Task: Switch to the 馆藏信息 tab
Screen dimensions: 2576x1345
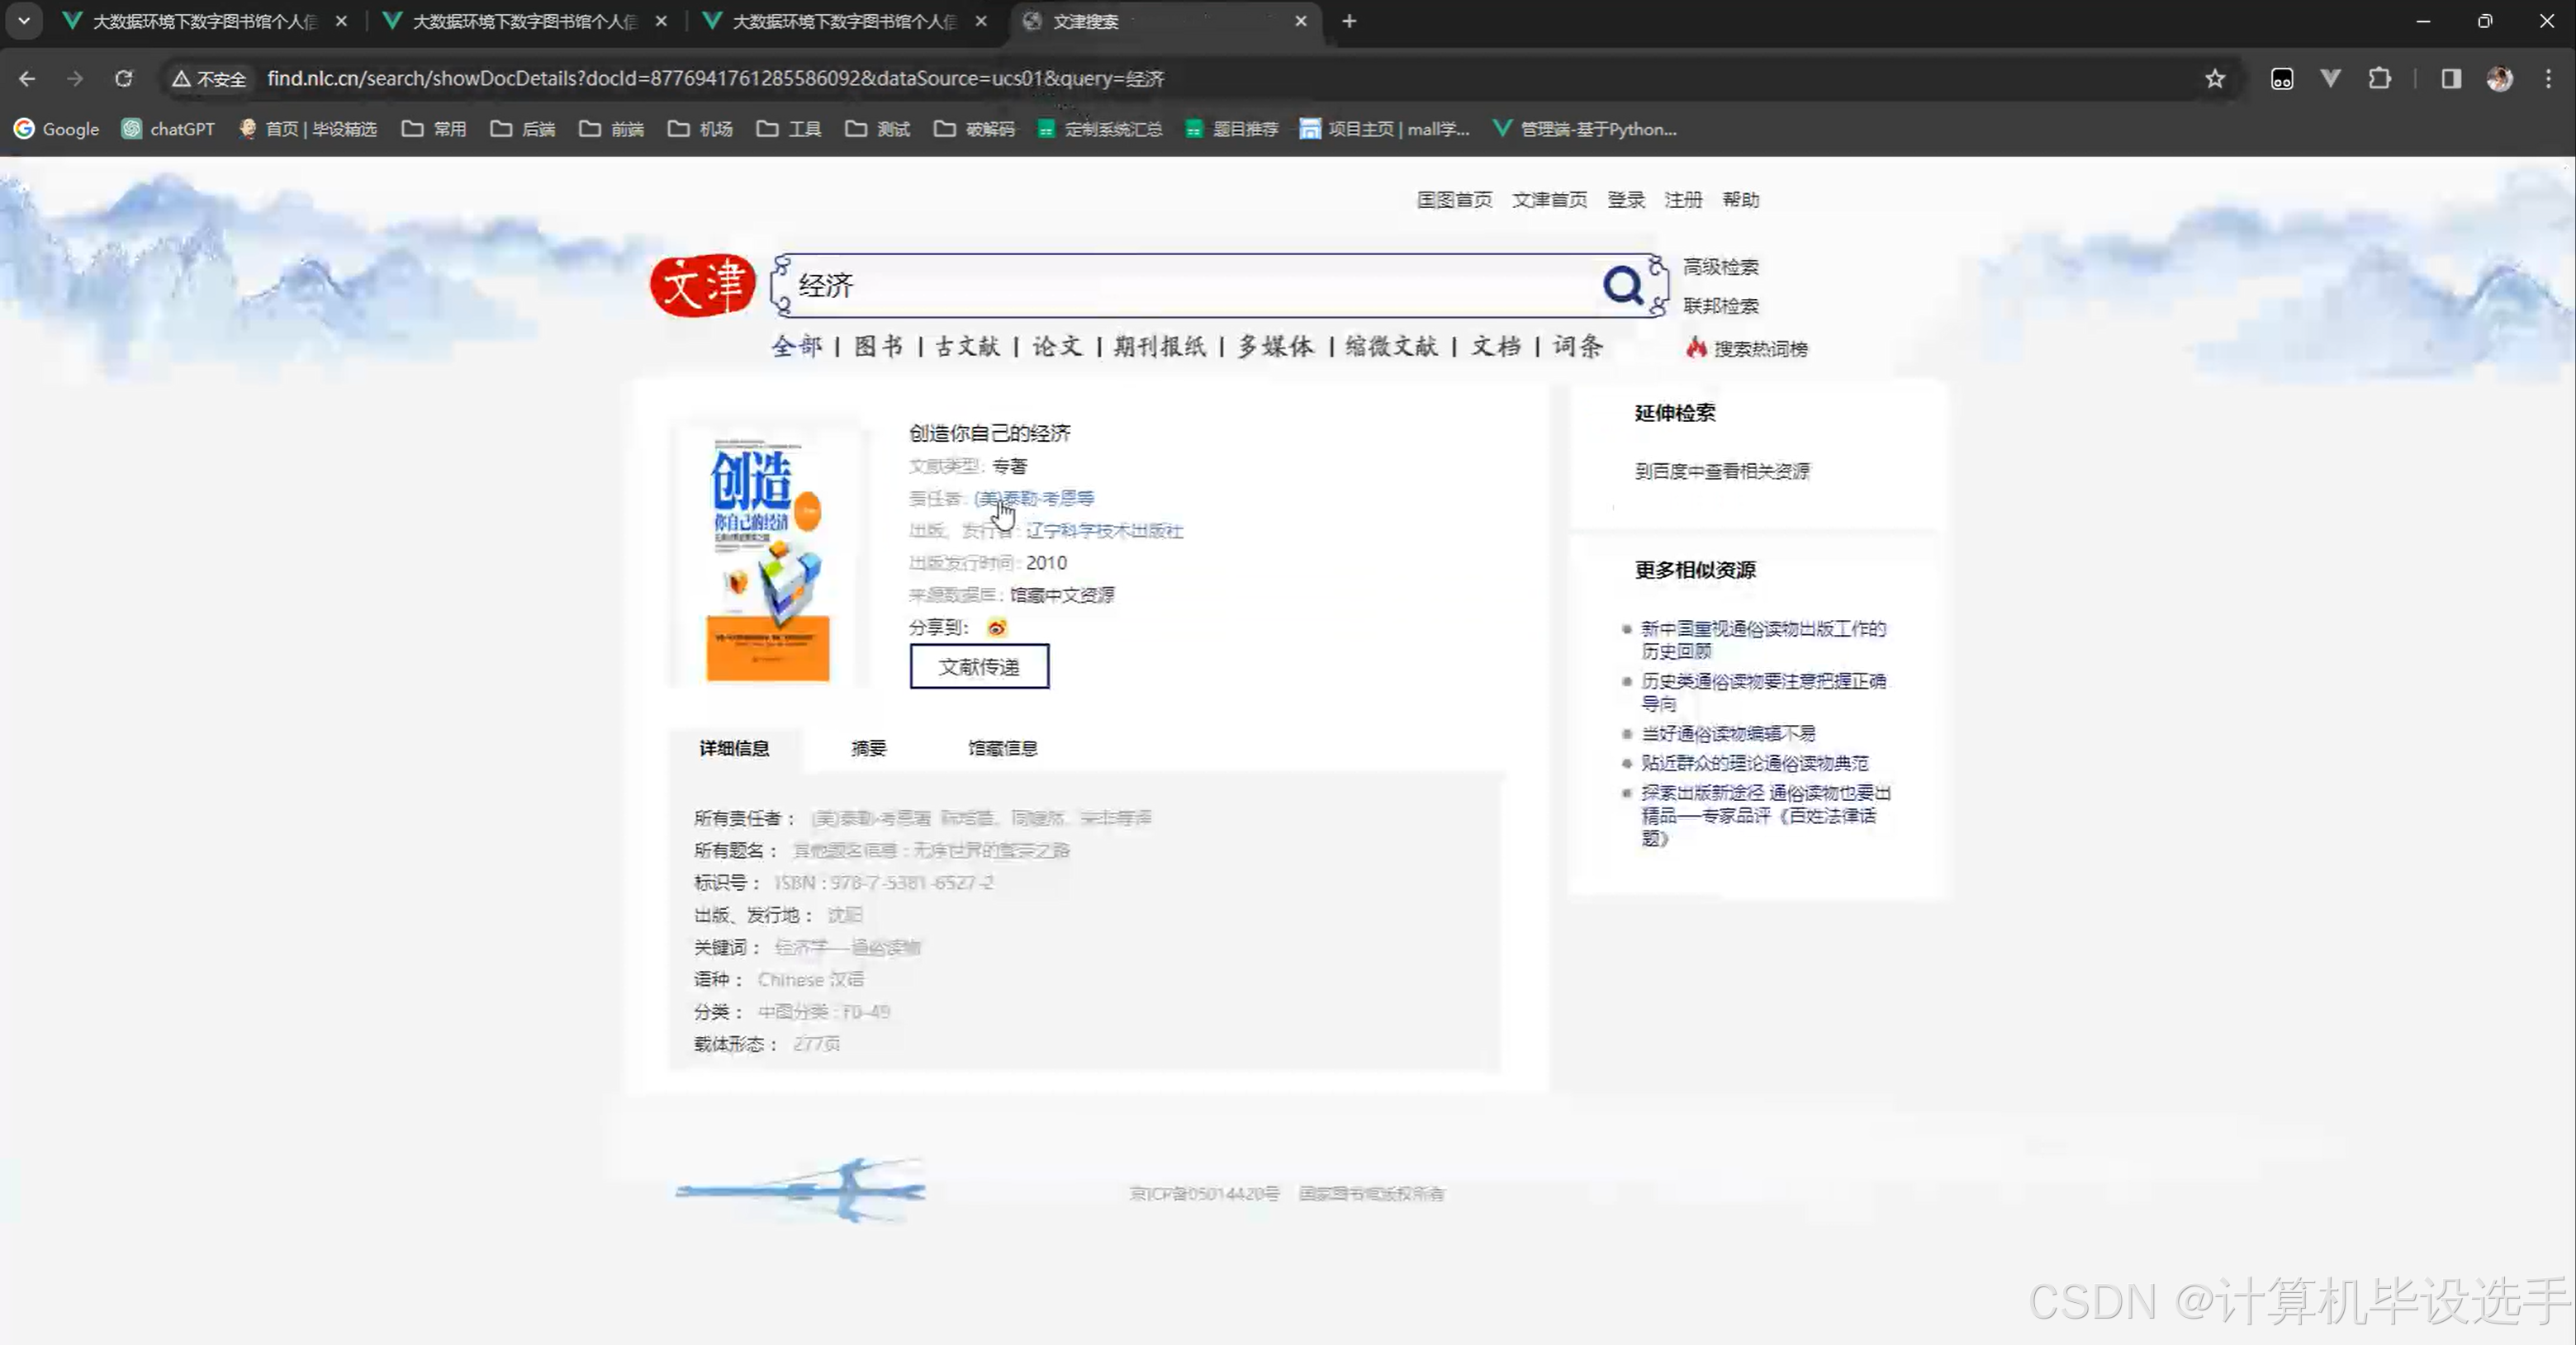Action: coord(1002,748)
